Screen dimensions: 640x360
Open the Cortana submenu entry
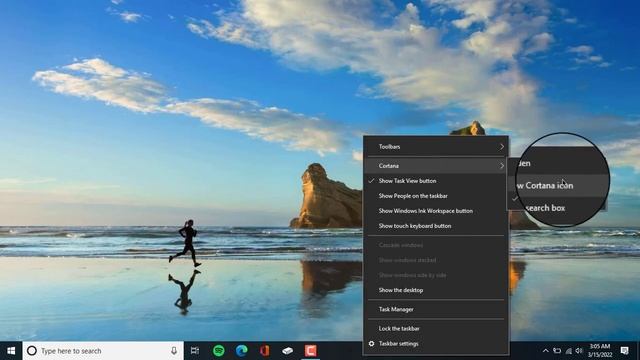click(436, 166)
